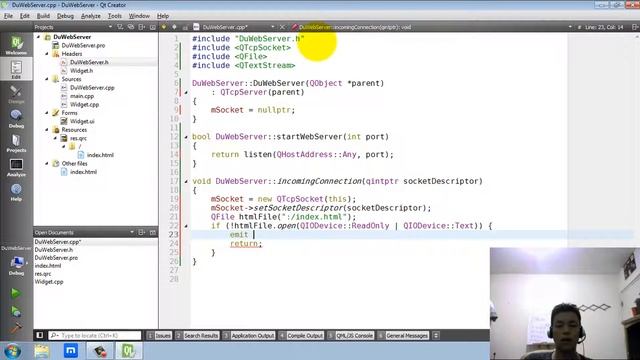This screenshot has width=640, height=360.
Task: Split the Open Documents panel
Action: [x=142, y=232]
